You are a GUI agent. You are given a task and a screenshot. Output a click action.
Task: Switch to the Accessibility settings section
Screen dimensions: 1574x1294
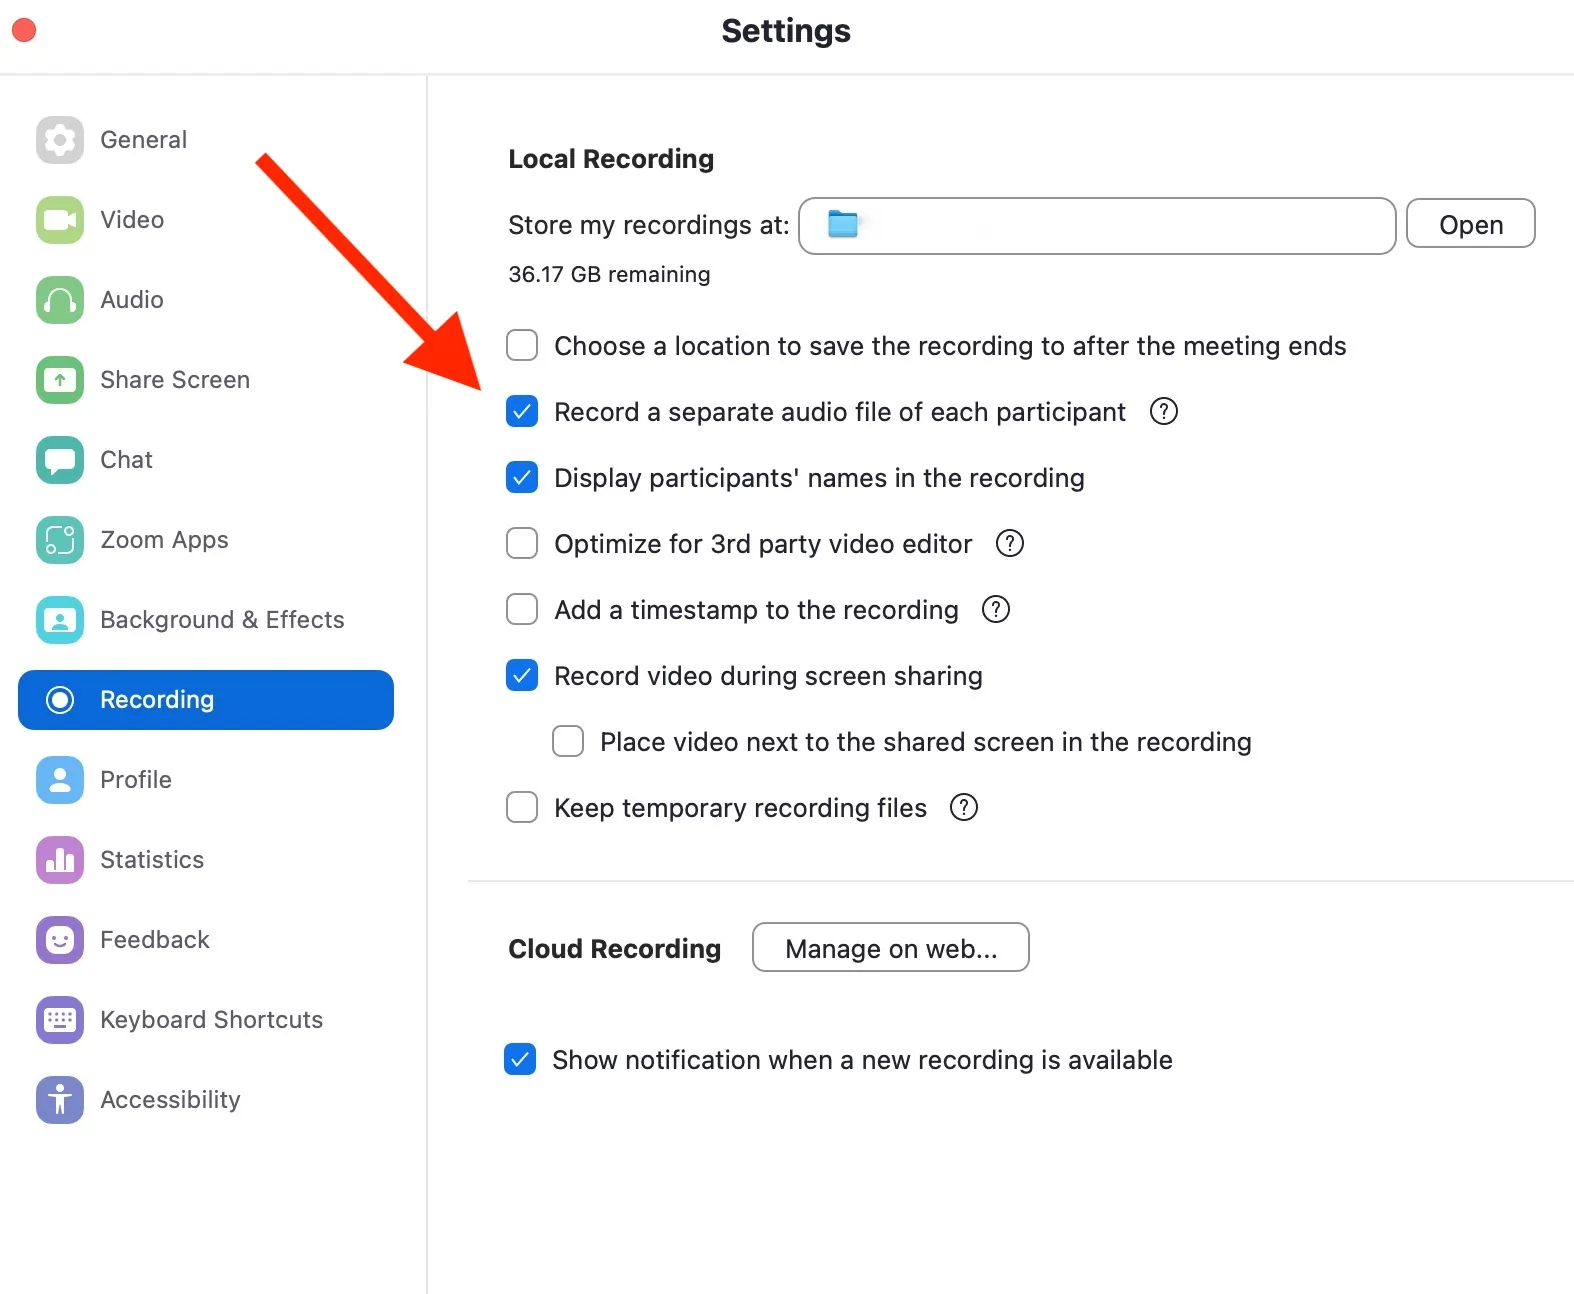point(59,1099)
